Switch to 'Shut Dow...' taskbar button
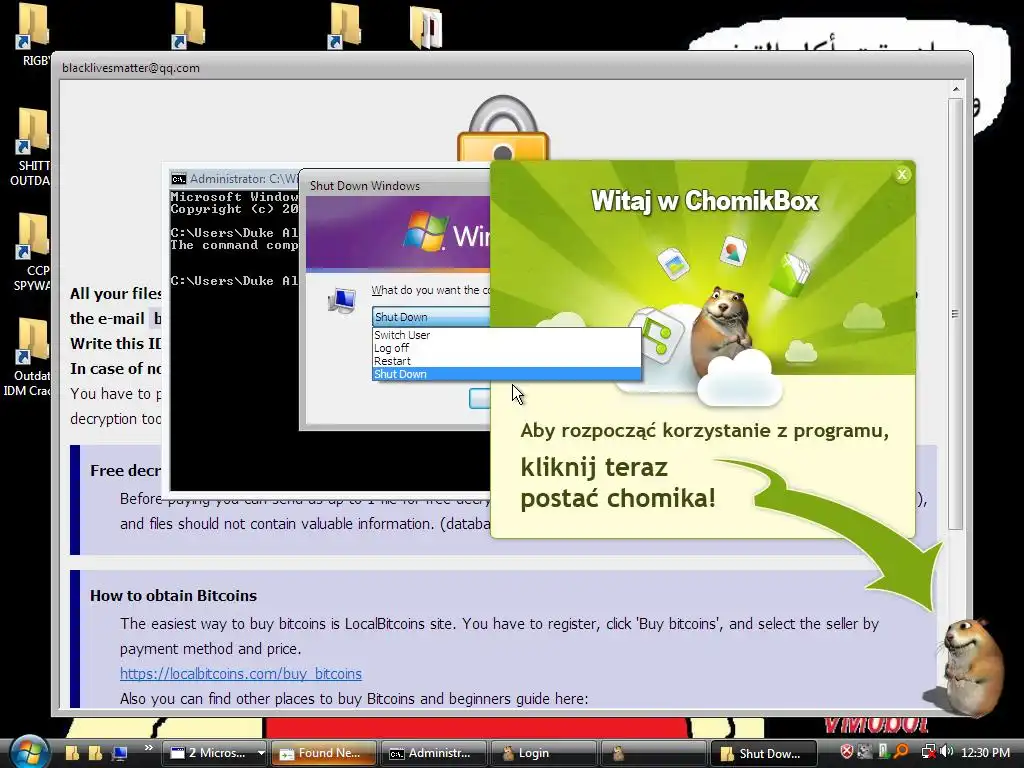Image resolution: width=1024 pixels, height=768 pixels. pyautogui.click(x=763, y=753)
